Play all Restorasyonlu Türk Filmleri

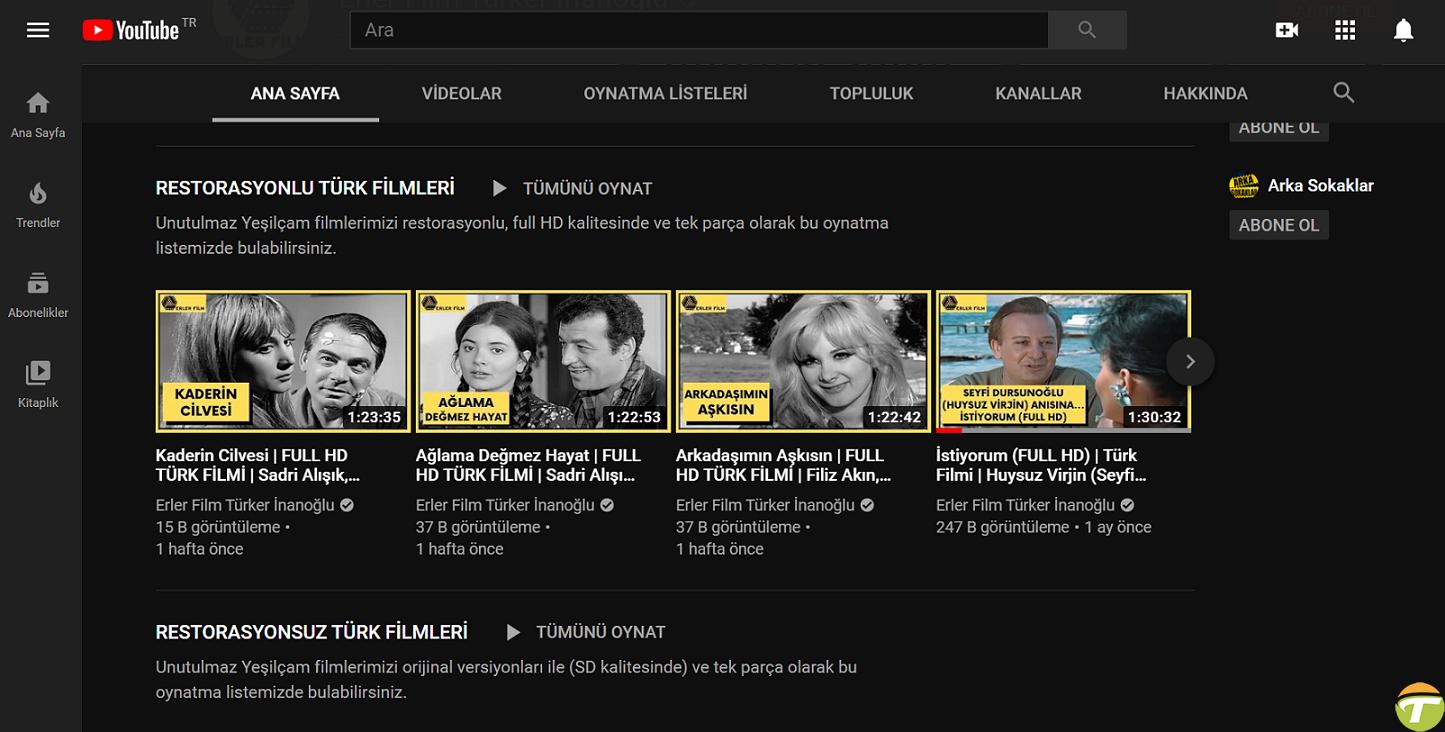[572, 188]
